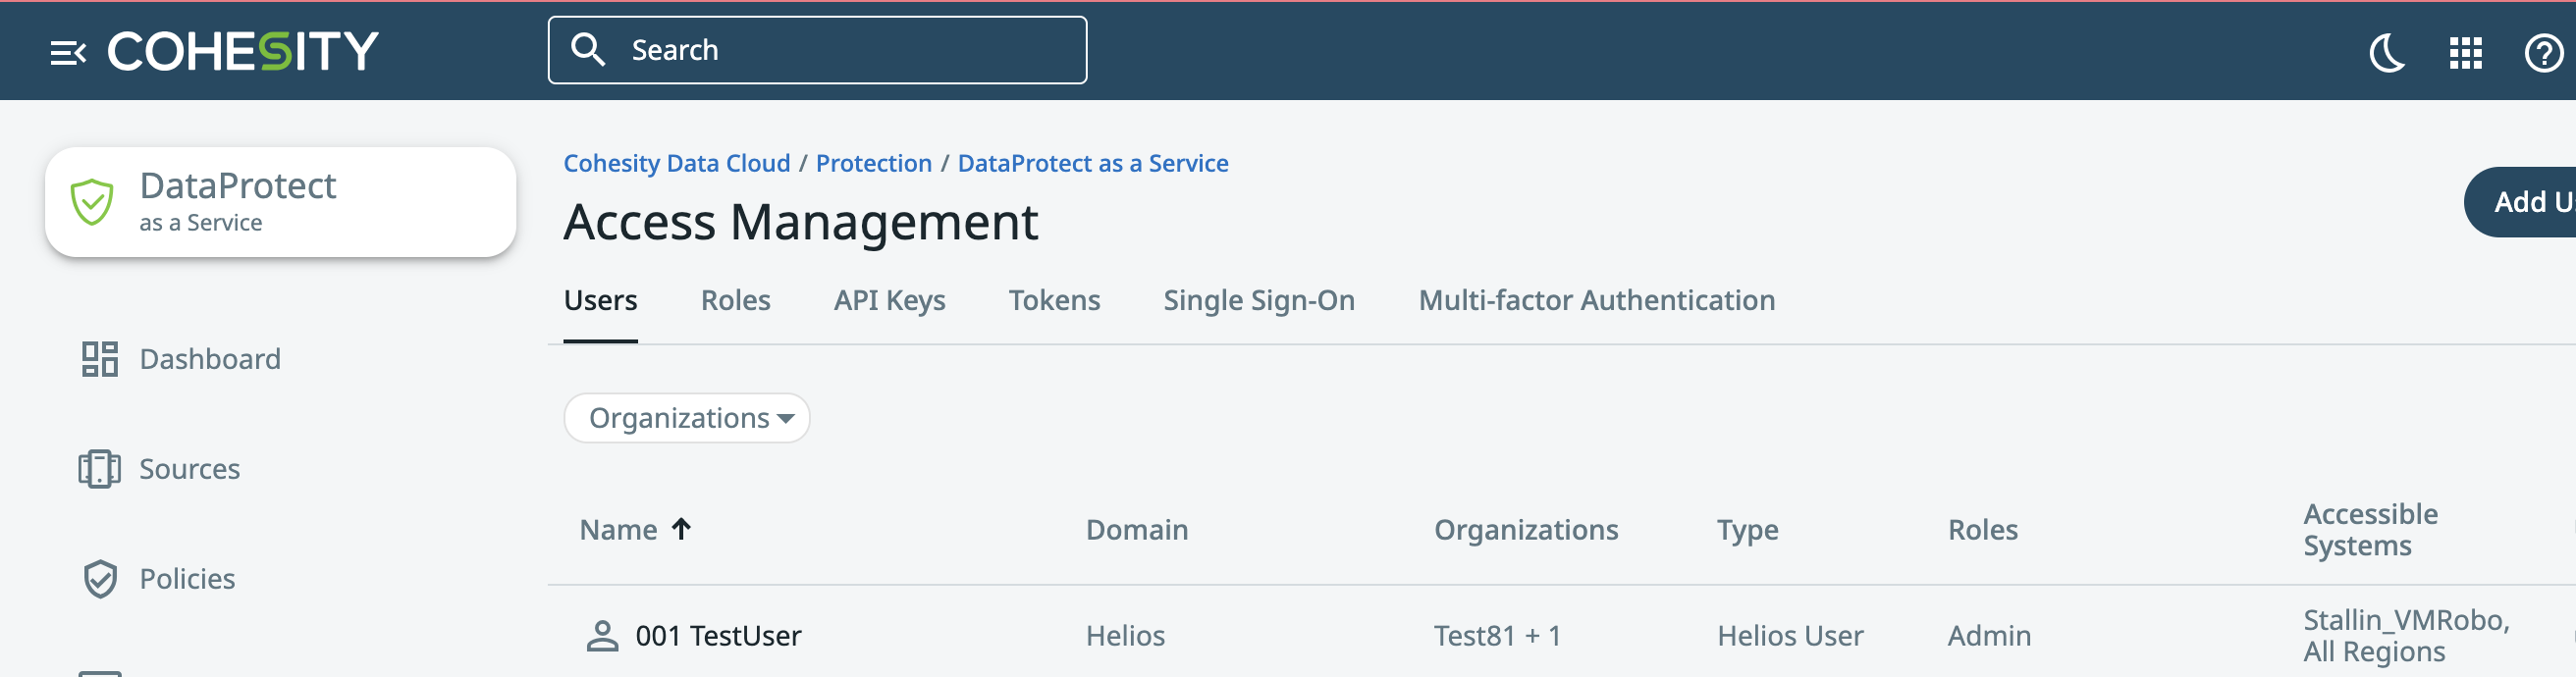Click the Dashboard icon in sidebar
The width and height of the screenshot is (2576, 677).
[100, 359]
